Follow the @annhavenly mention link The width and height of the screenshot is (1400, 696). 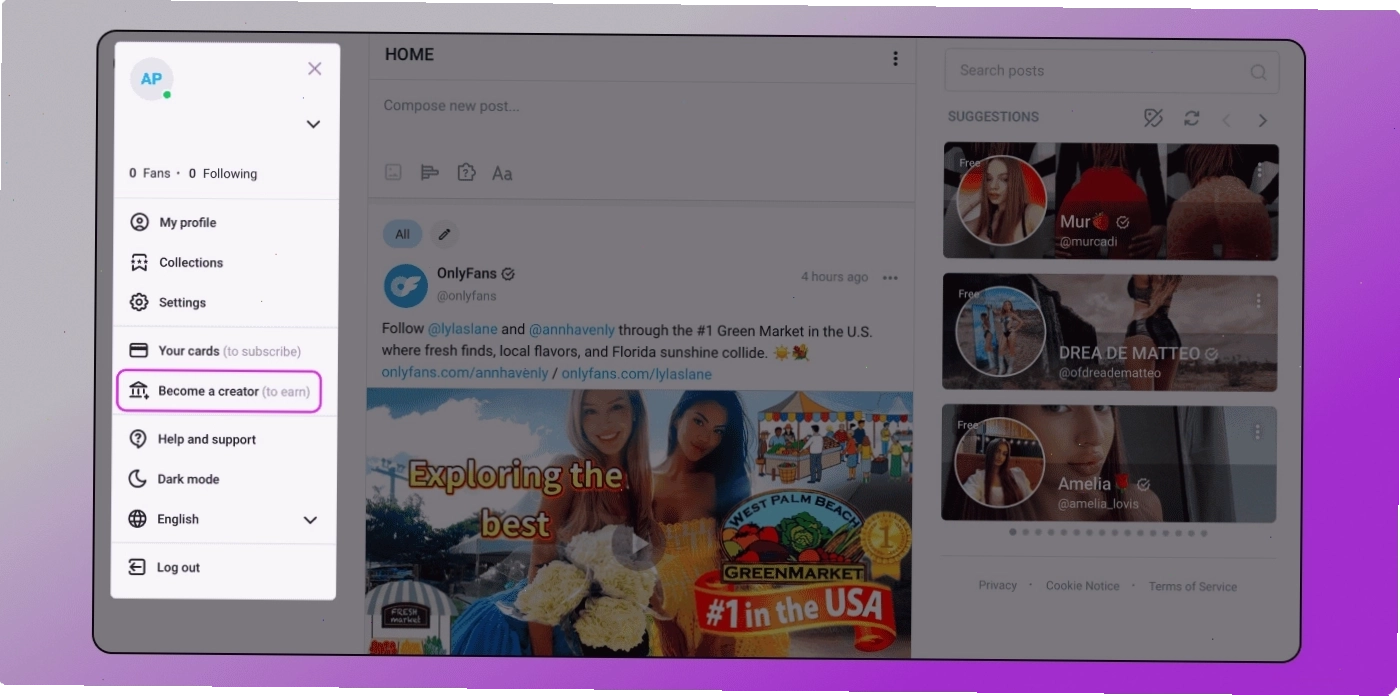[572, 329]
